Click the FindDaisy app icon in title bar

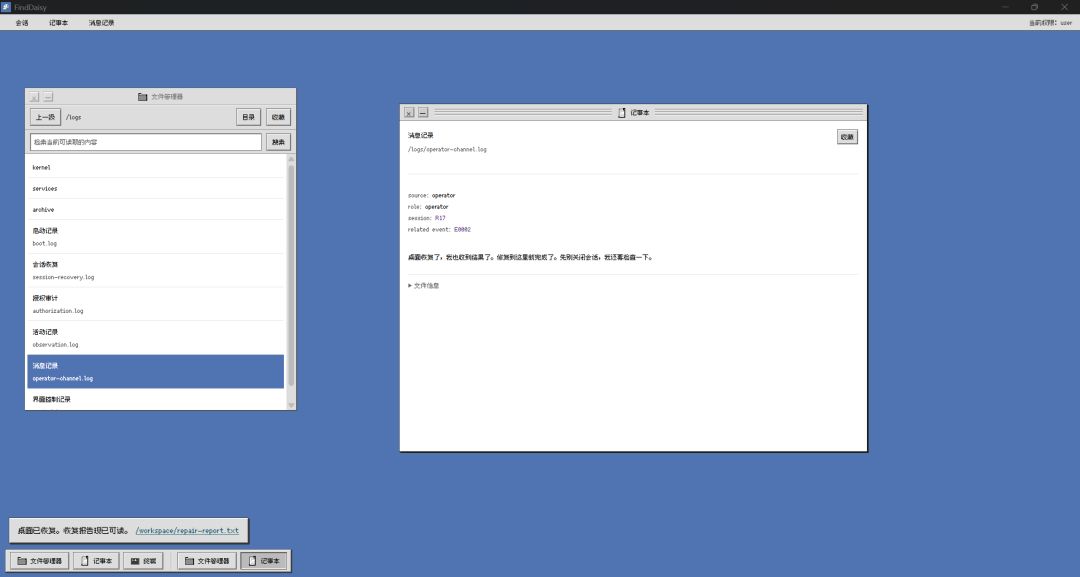pos(6,7)
